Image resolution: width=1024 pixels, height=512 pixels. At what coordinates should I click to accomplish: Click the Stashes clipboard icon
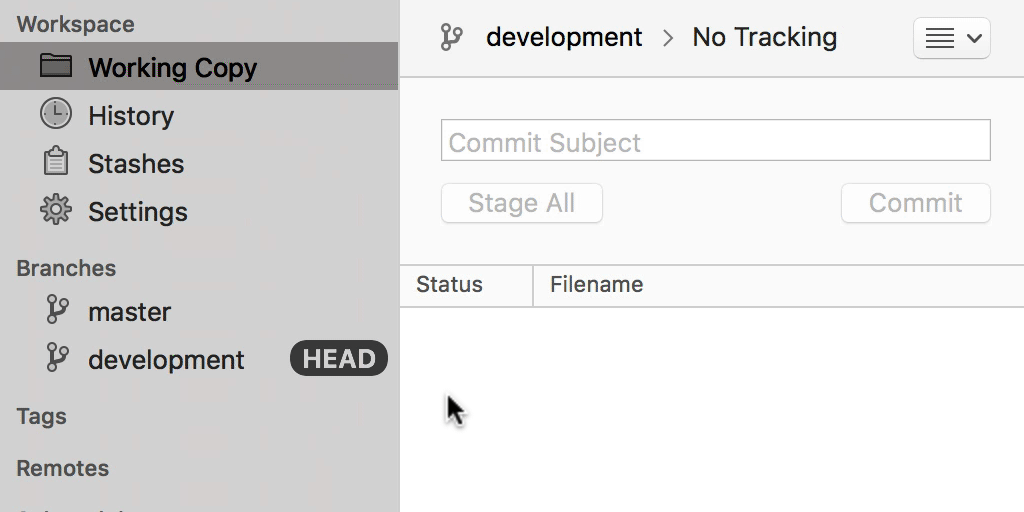(56, 162)
